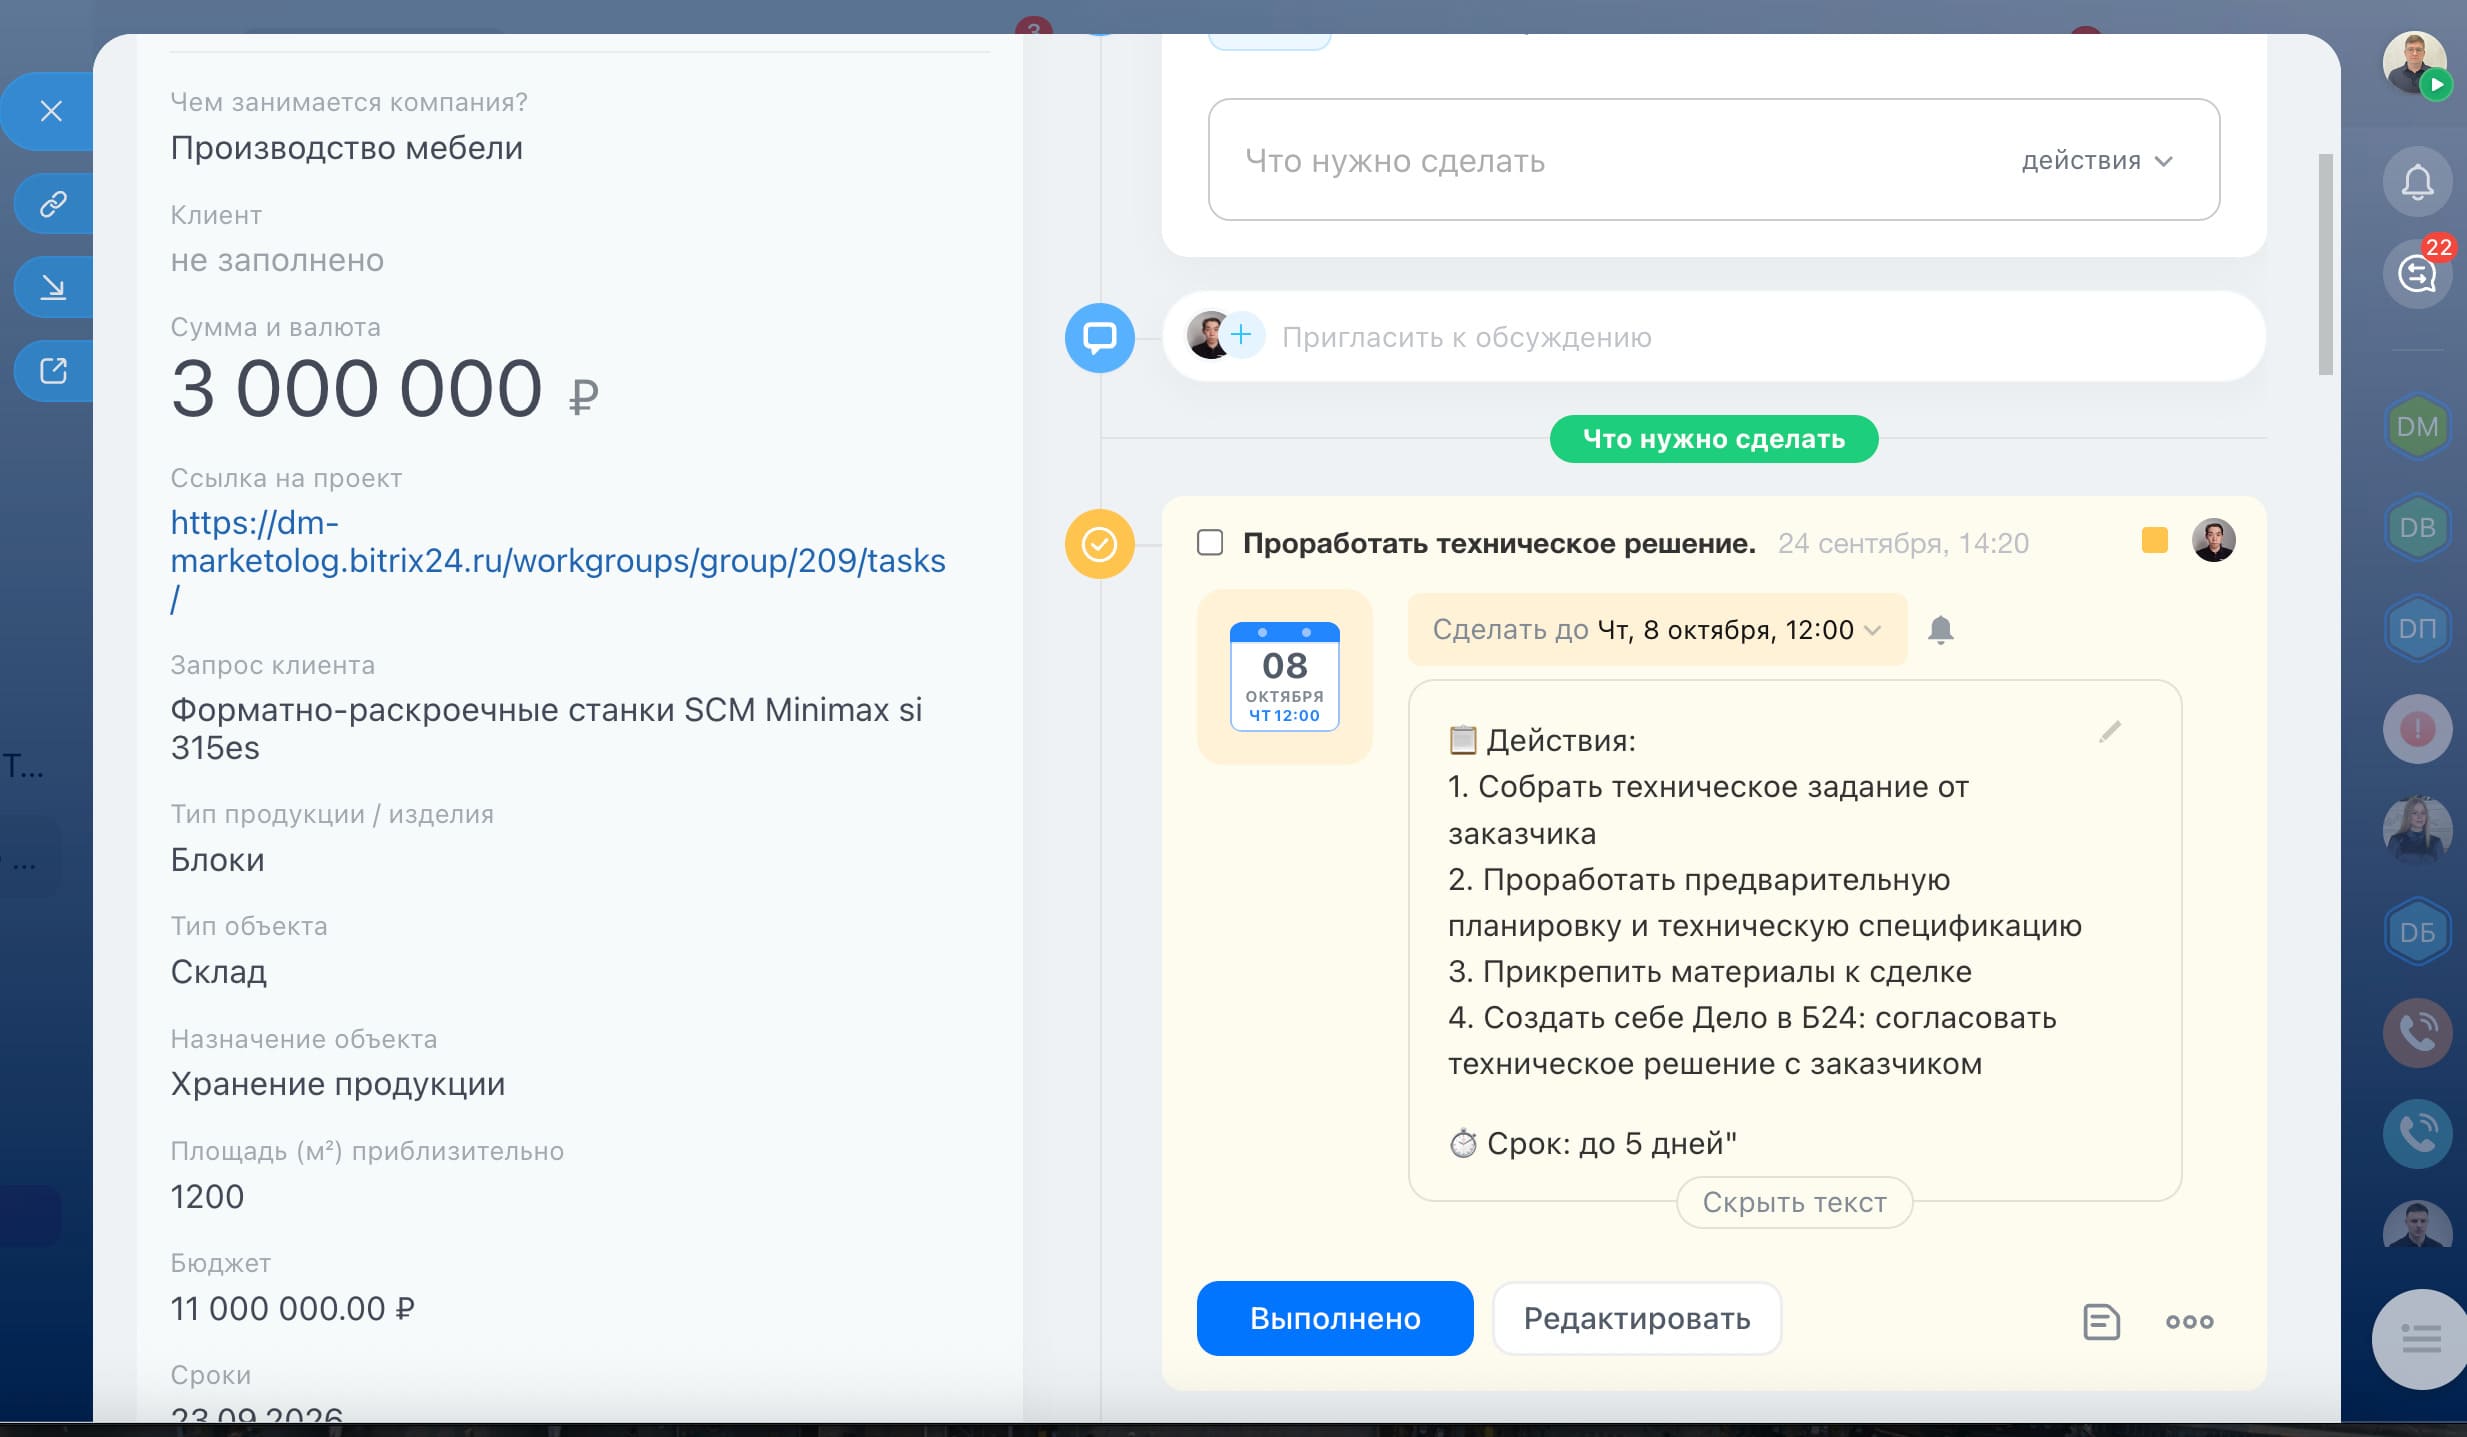Click the Что нужно сделать green pill
Screen dimensions: 2467x1437
coord(1713,439)
